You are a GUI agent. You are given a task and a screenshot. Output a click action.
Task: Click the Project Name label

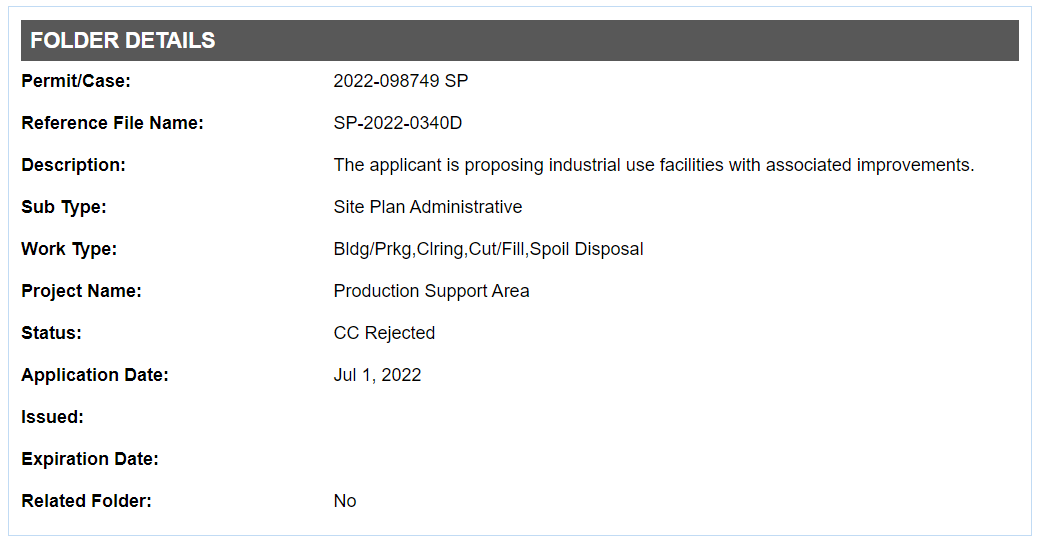(x=81, y=291)
